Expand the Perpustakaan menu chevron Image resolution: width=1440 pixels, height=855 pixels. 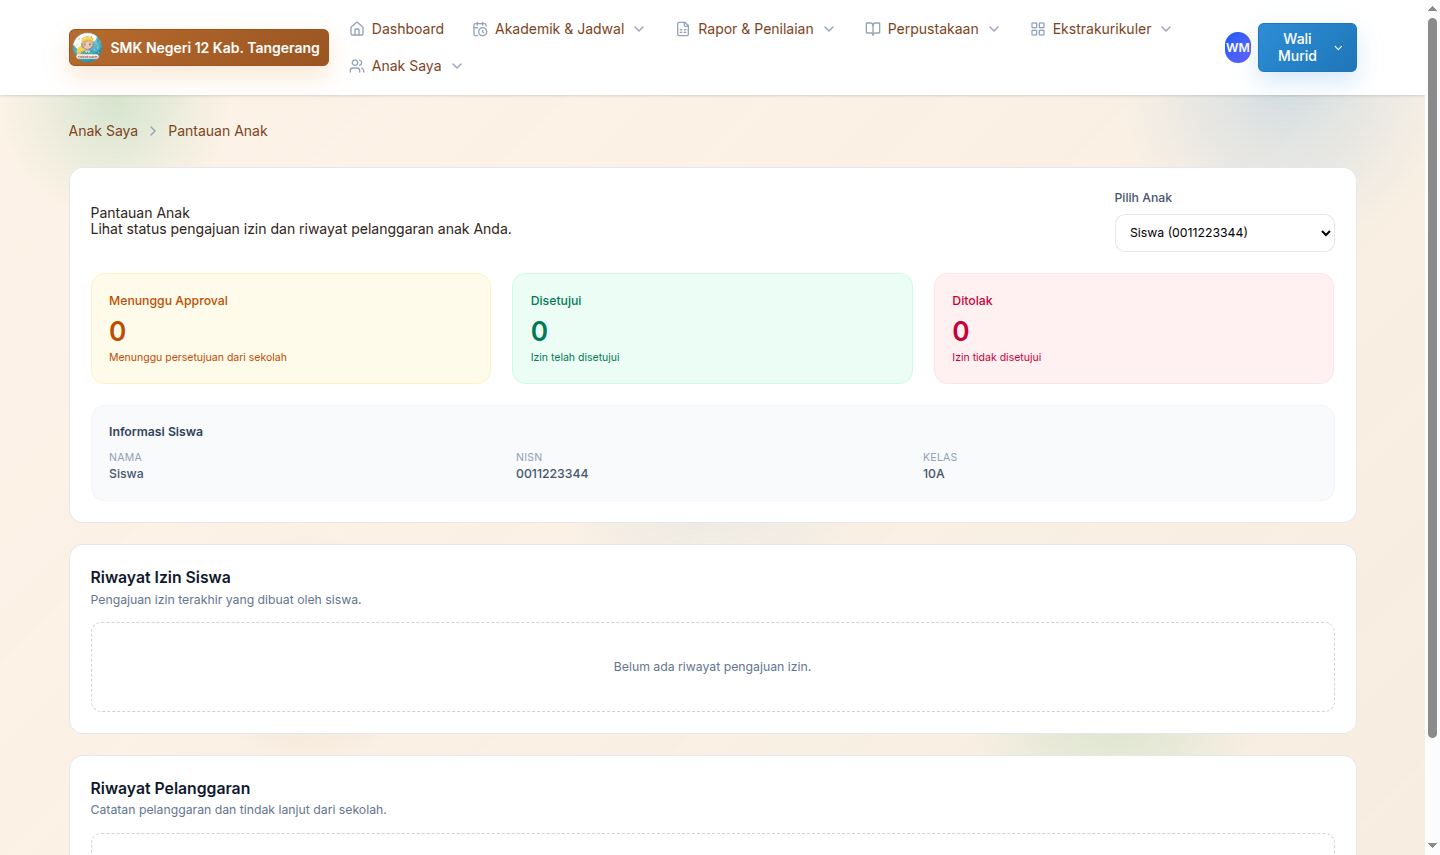(x=994, y=29)
